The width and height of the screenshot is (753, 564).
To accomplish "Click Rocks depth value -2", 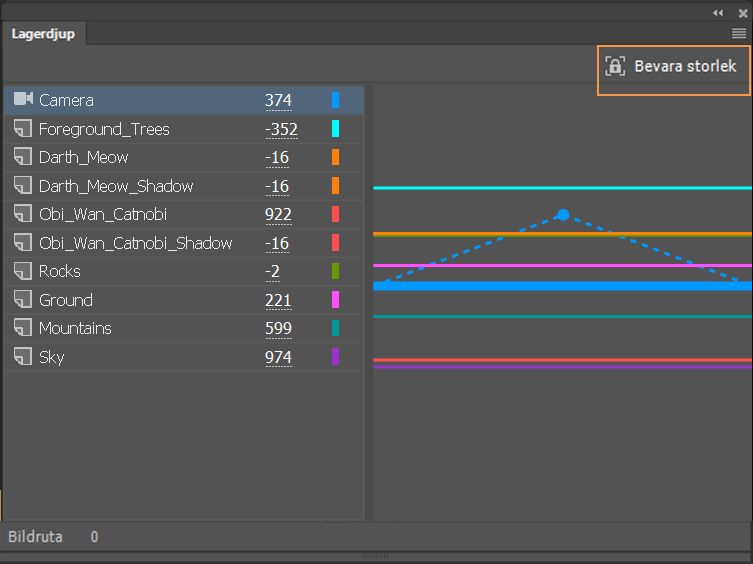I will [272, 271].
